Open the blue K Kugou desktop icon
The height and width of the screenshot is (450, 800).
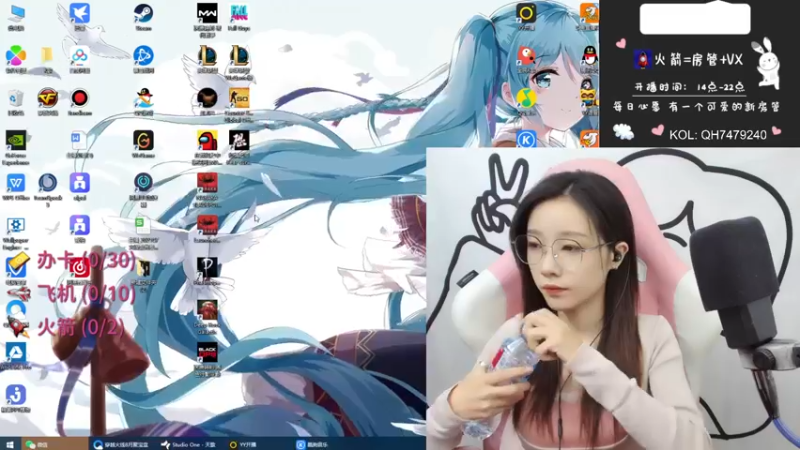point(526,139)
